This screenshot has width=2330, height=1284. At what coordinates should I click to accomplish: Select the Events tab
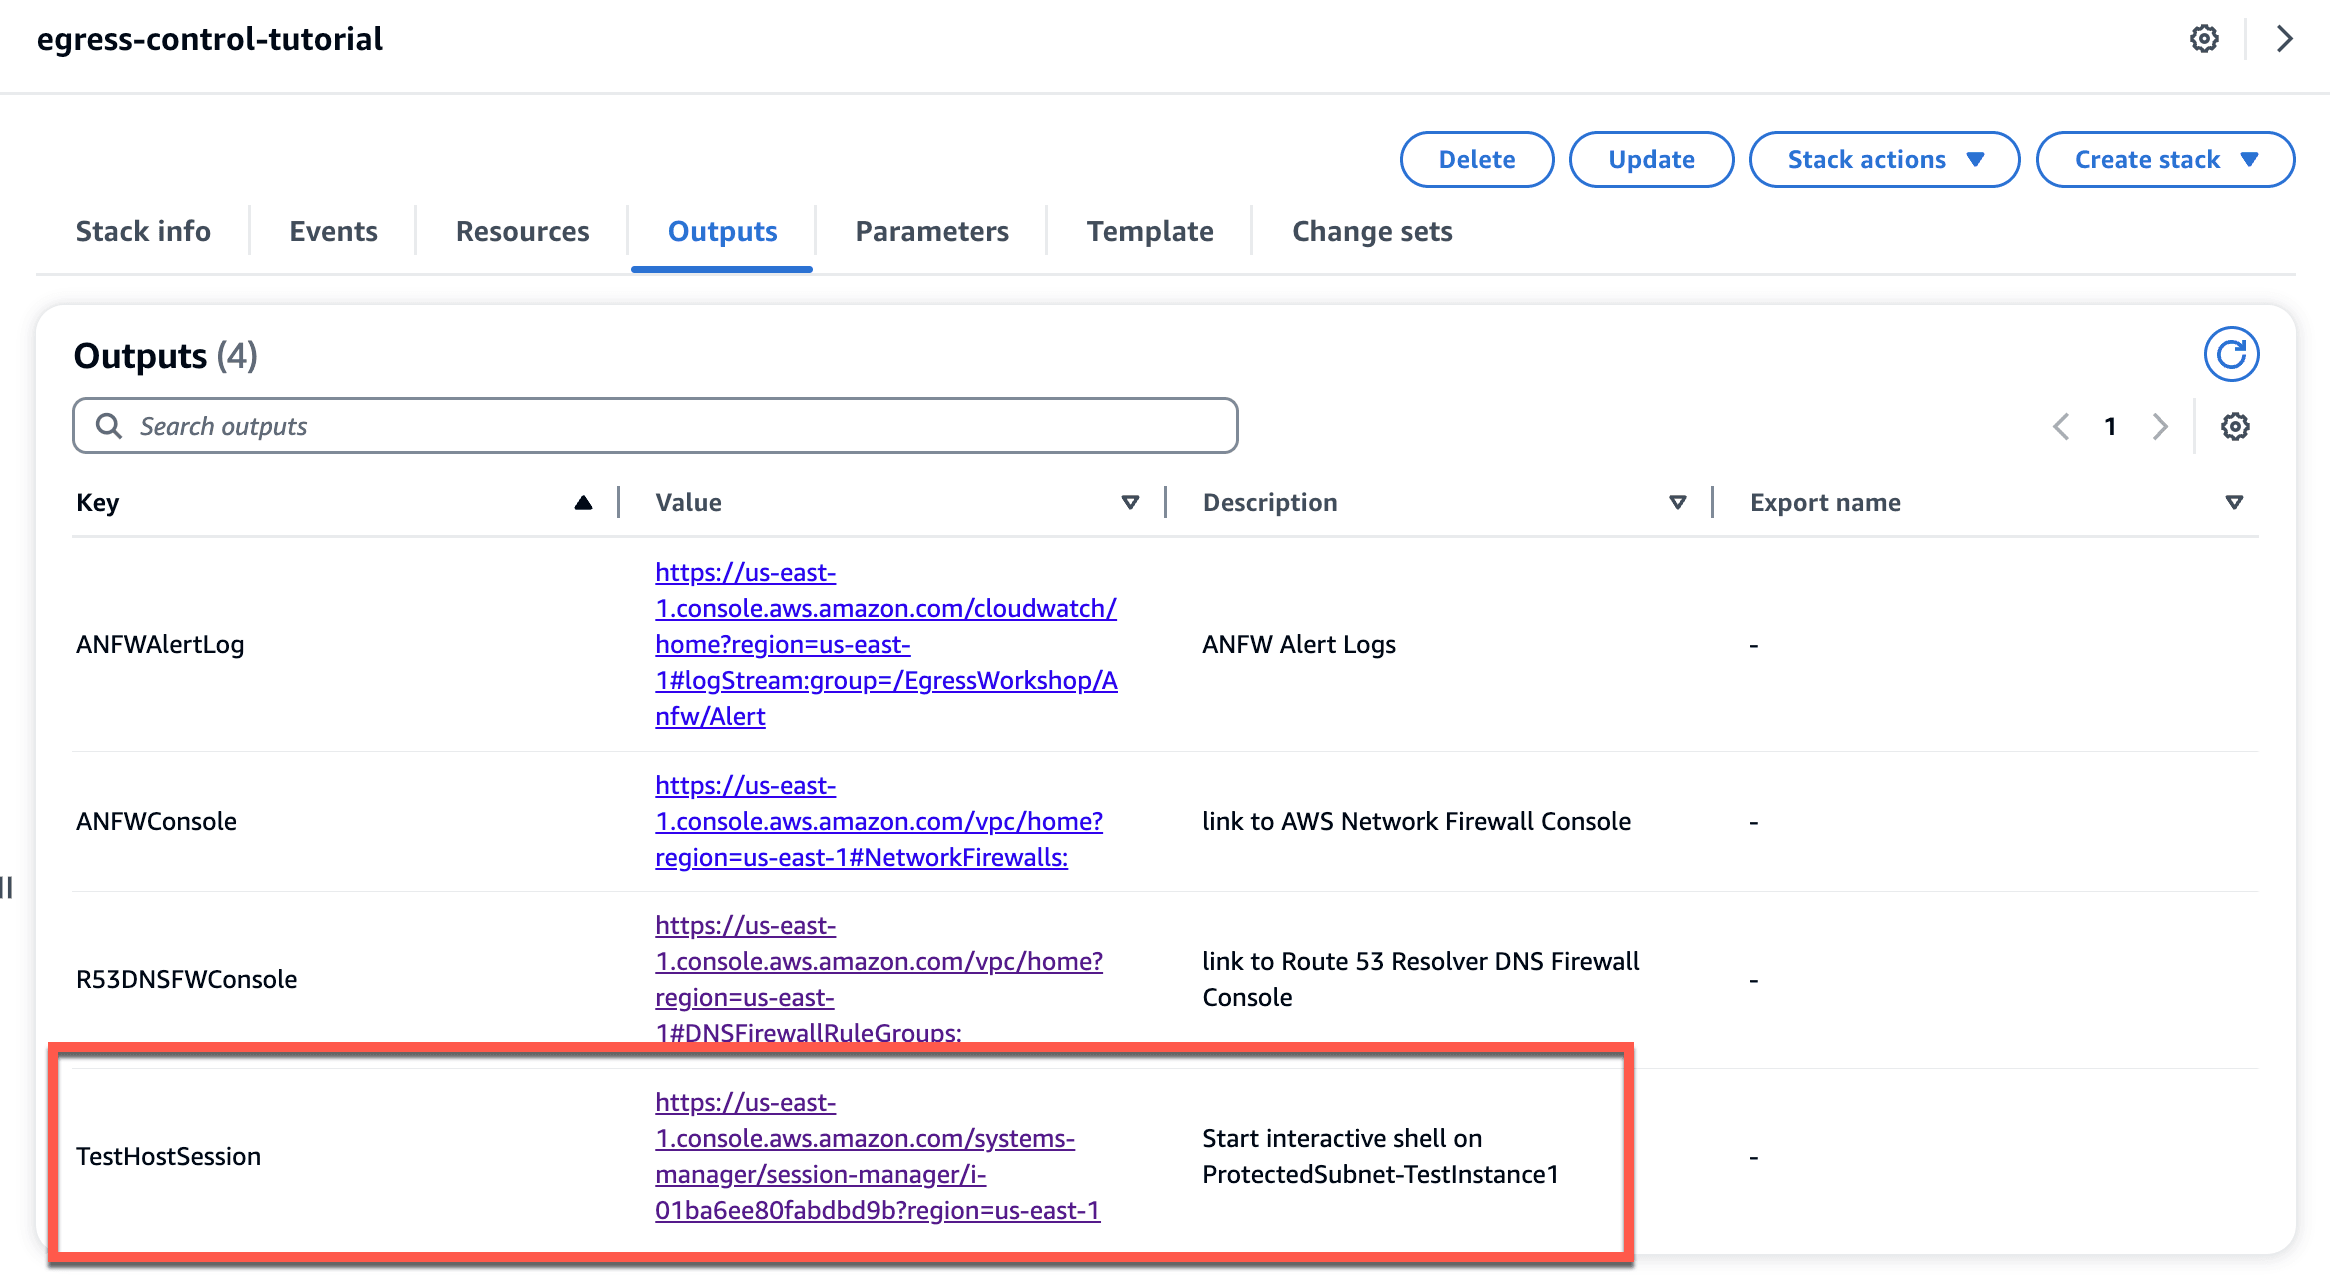pyautogui.click(x=332, y=229)
